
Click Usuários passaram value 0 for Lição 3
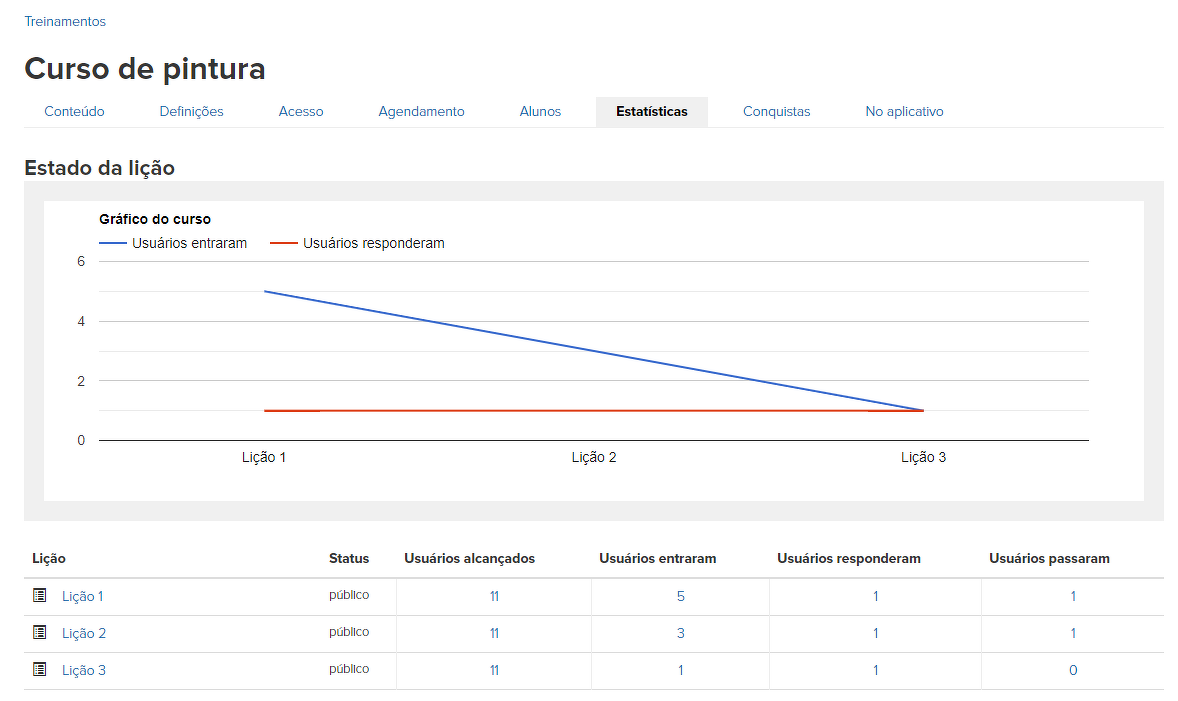point(1073,670)
